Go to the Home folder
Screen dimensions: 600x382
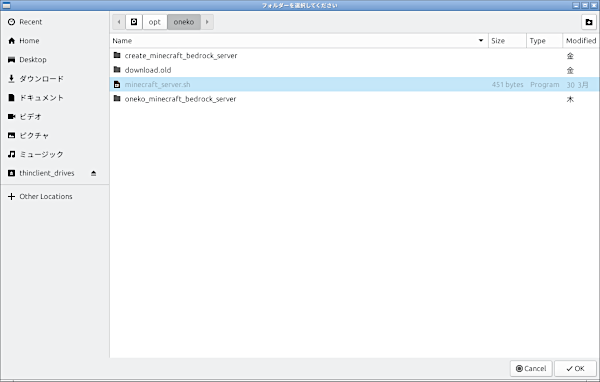[55, 41]
